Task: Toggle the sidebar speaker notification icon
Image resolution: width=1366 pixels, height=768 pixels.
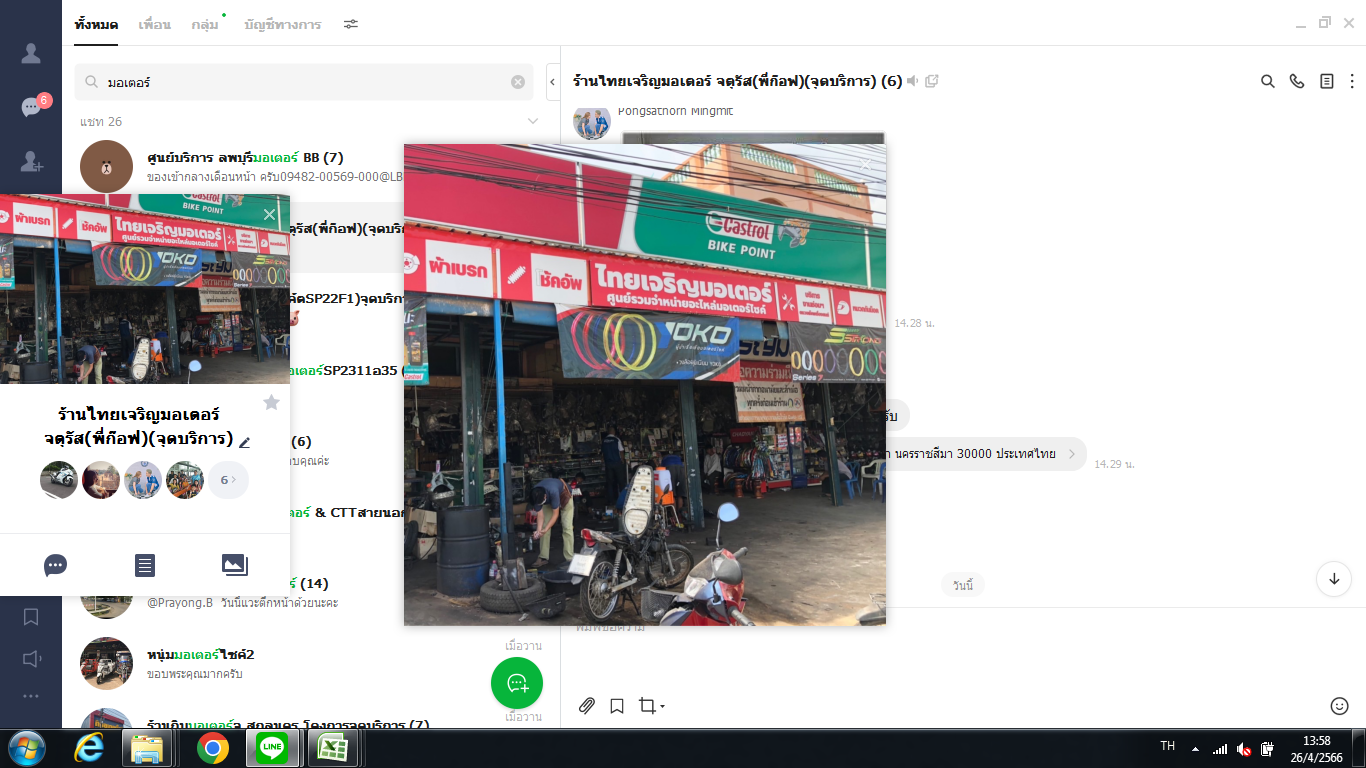Action: click(31, 658)
